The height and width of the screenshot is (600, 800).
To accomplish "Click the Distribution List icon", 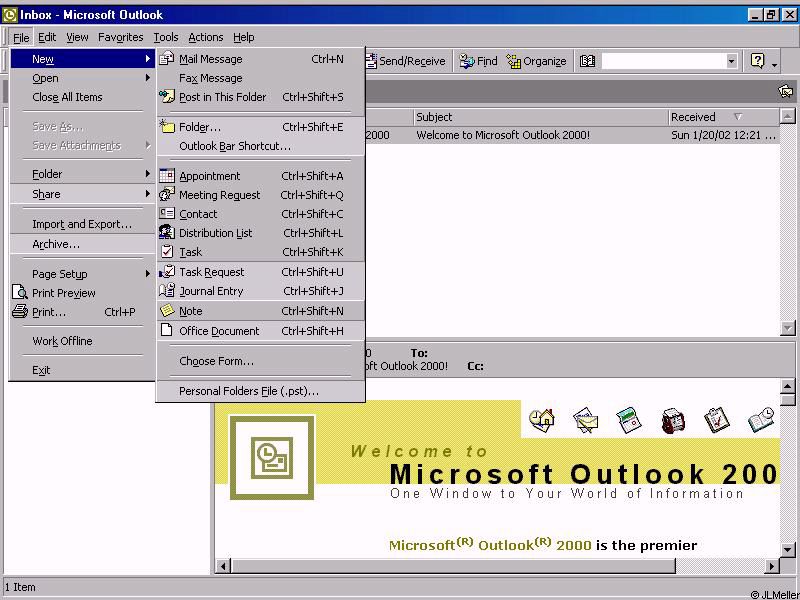I will (167, 232).
